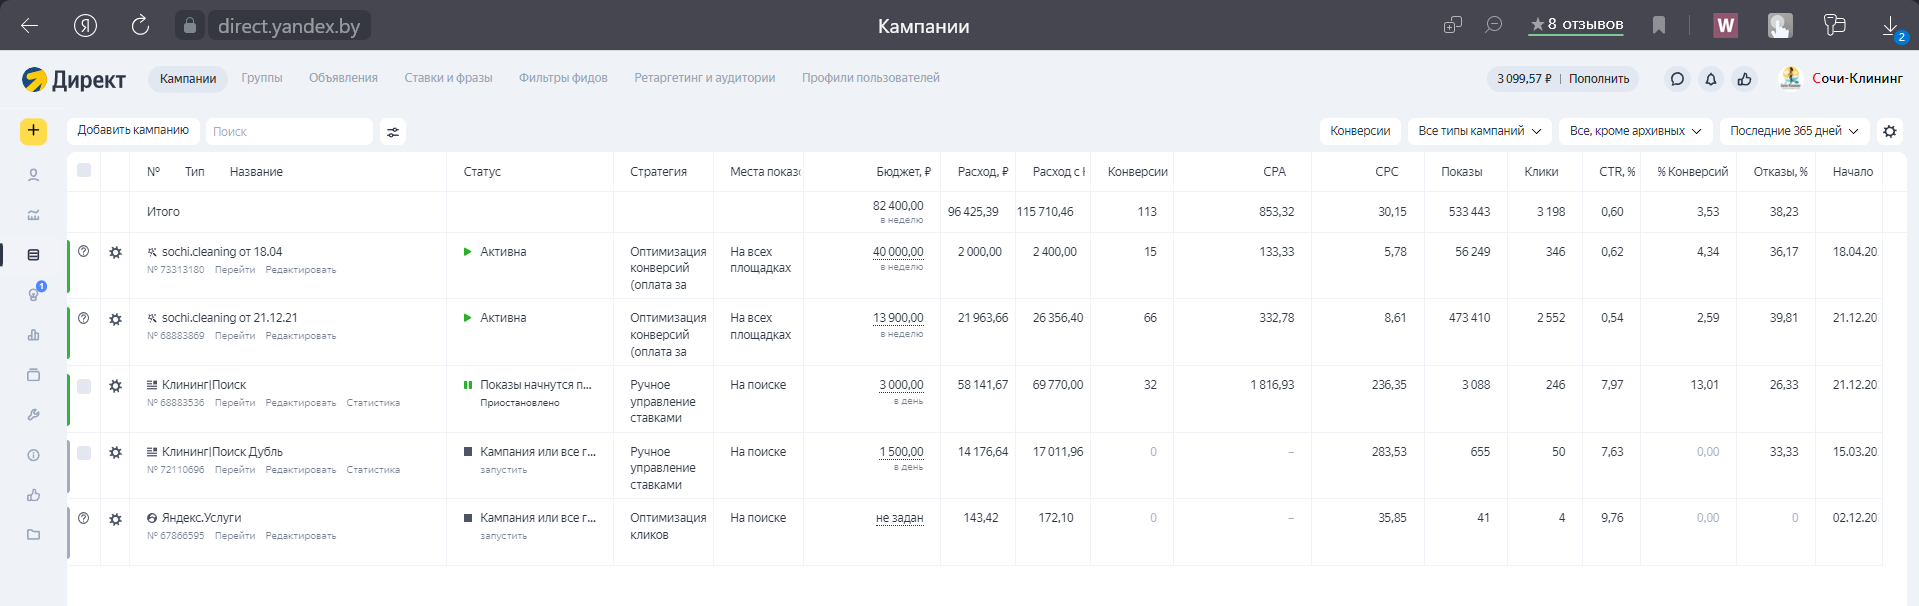The image size is (1919, 606).
Task: Open the chat messages icon in header
Action: click(1677, 79)
